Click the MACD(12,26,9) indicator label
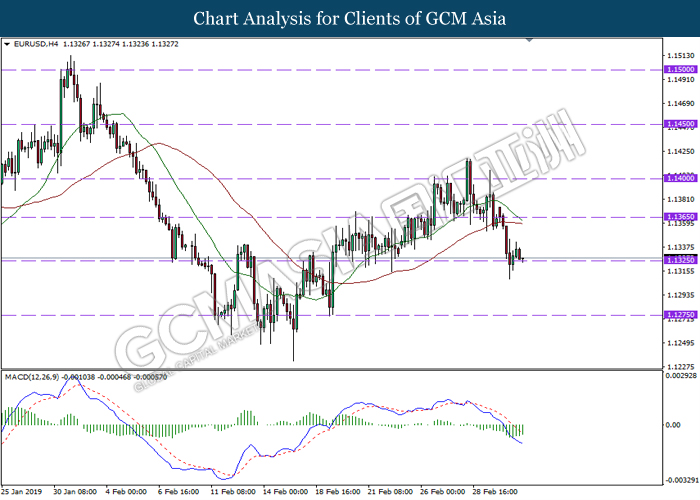This screenshot has width=700, height=500. tap(31, 377)
